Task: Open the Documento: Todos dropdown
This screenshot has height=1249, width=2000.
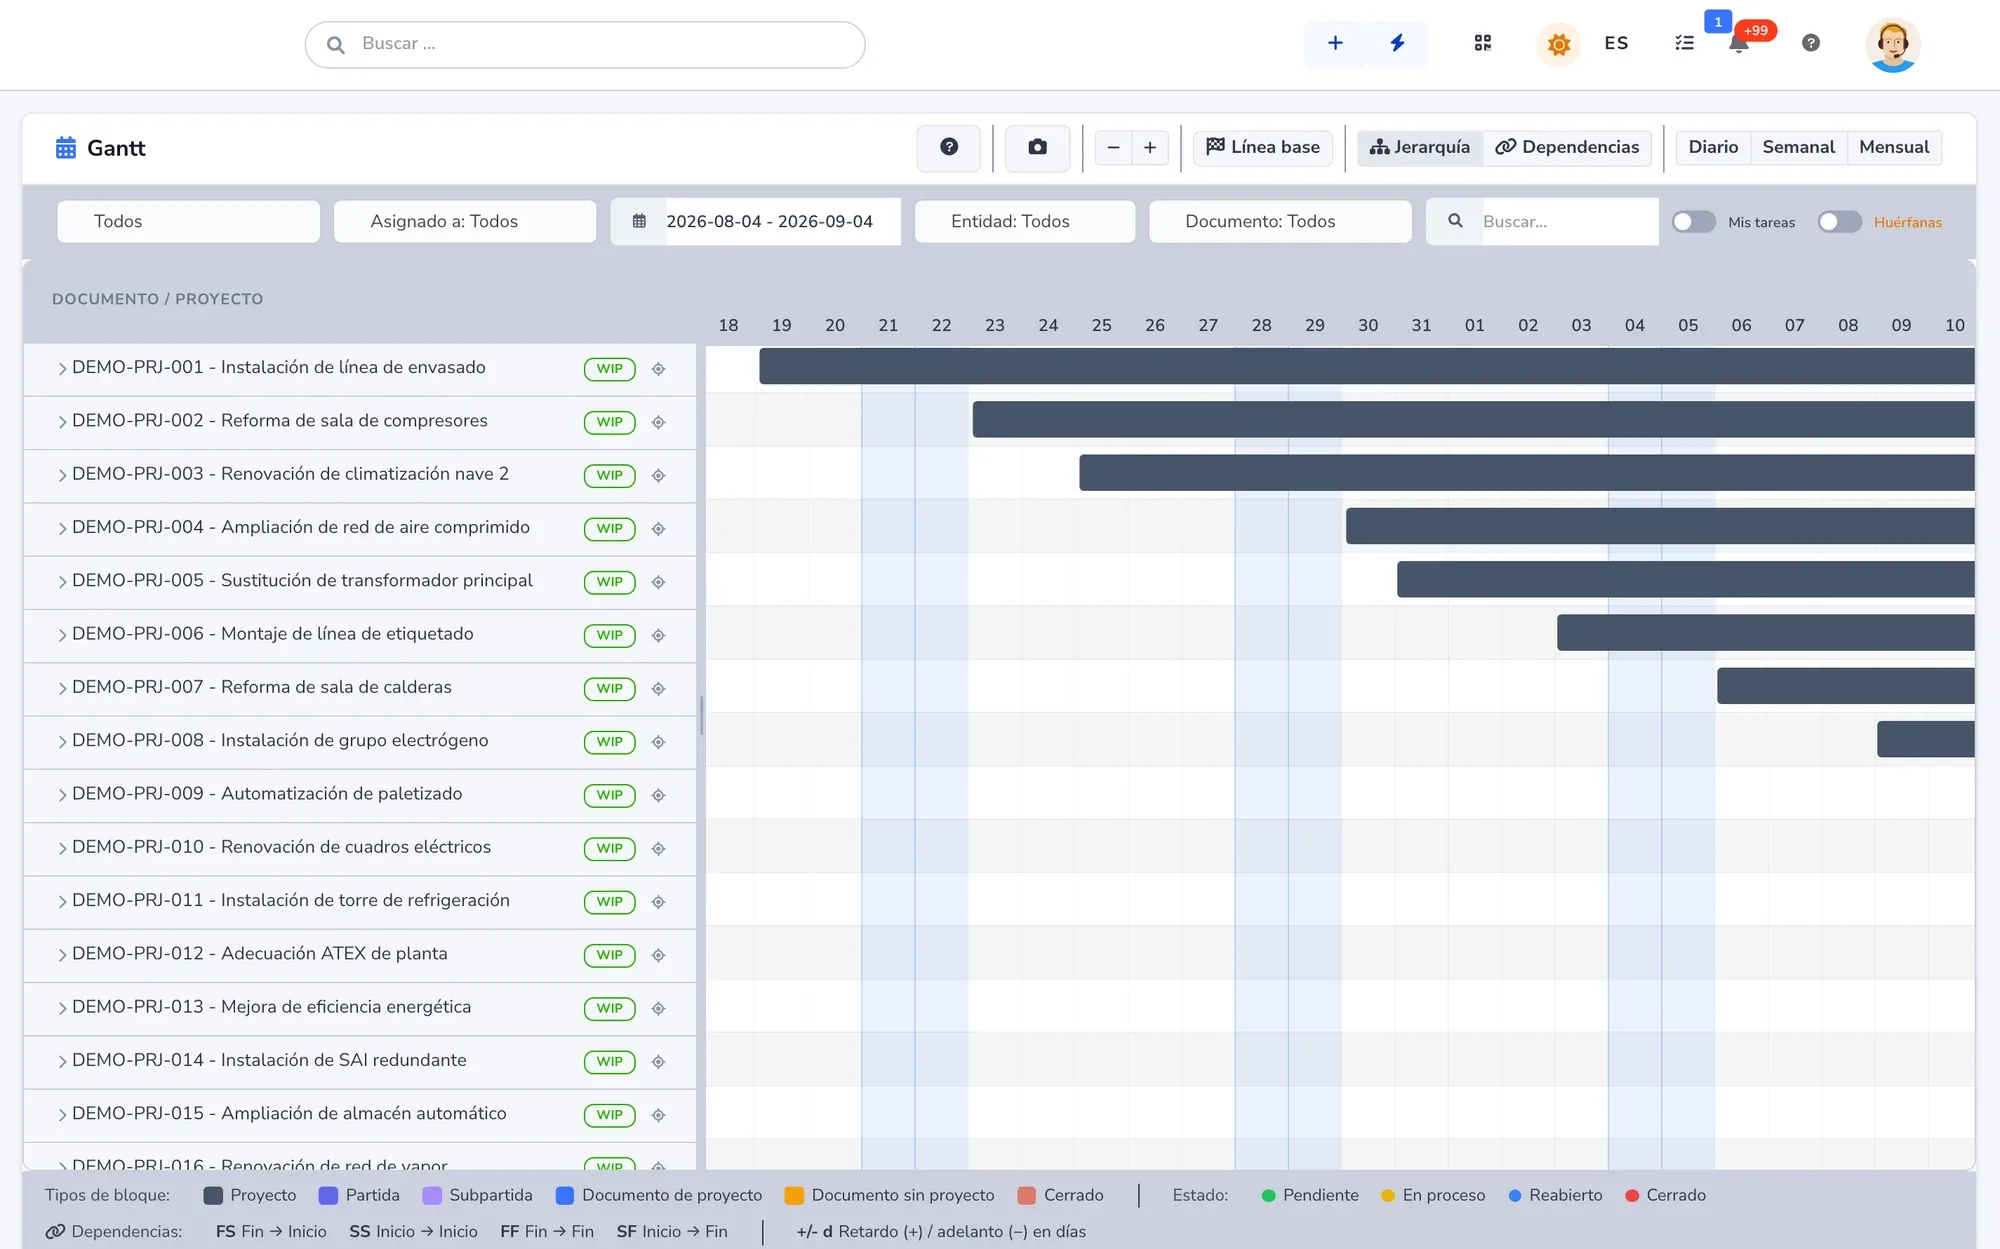Action: pyautogui.click(x=1280, y=221)
